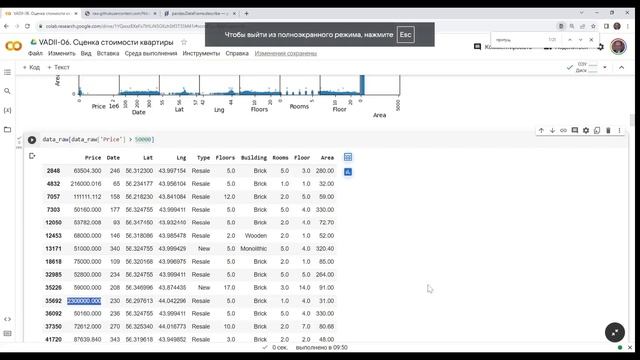Add a code cell with + Код

pyautogui.click(x=31, y=67)
